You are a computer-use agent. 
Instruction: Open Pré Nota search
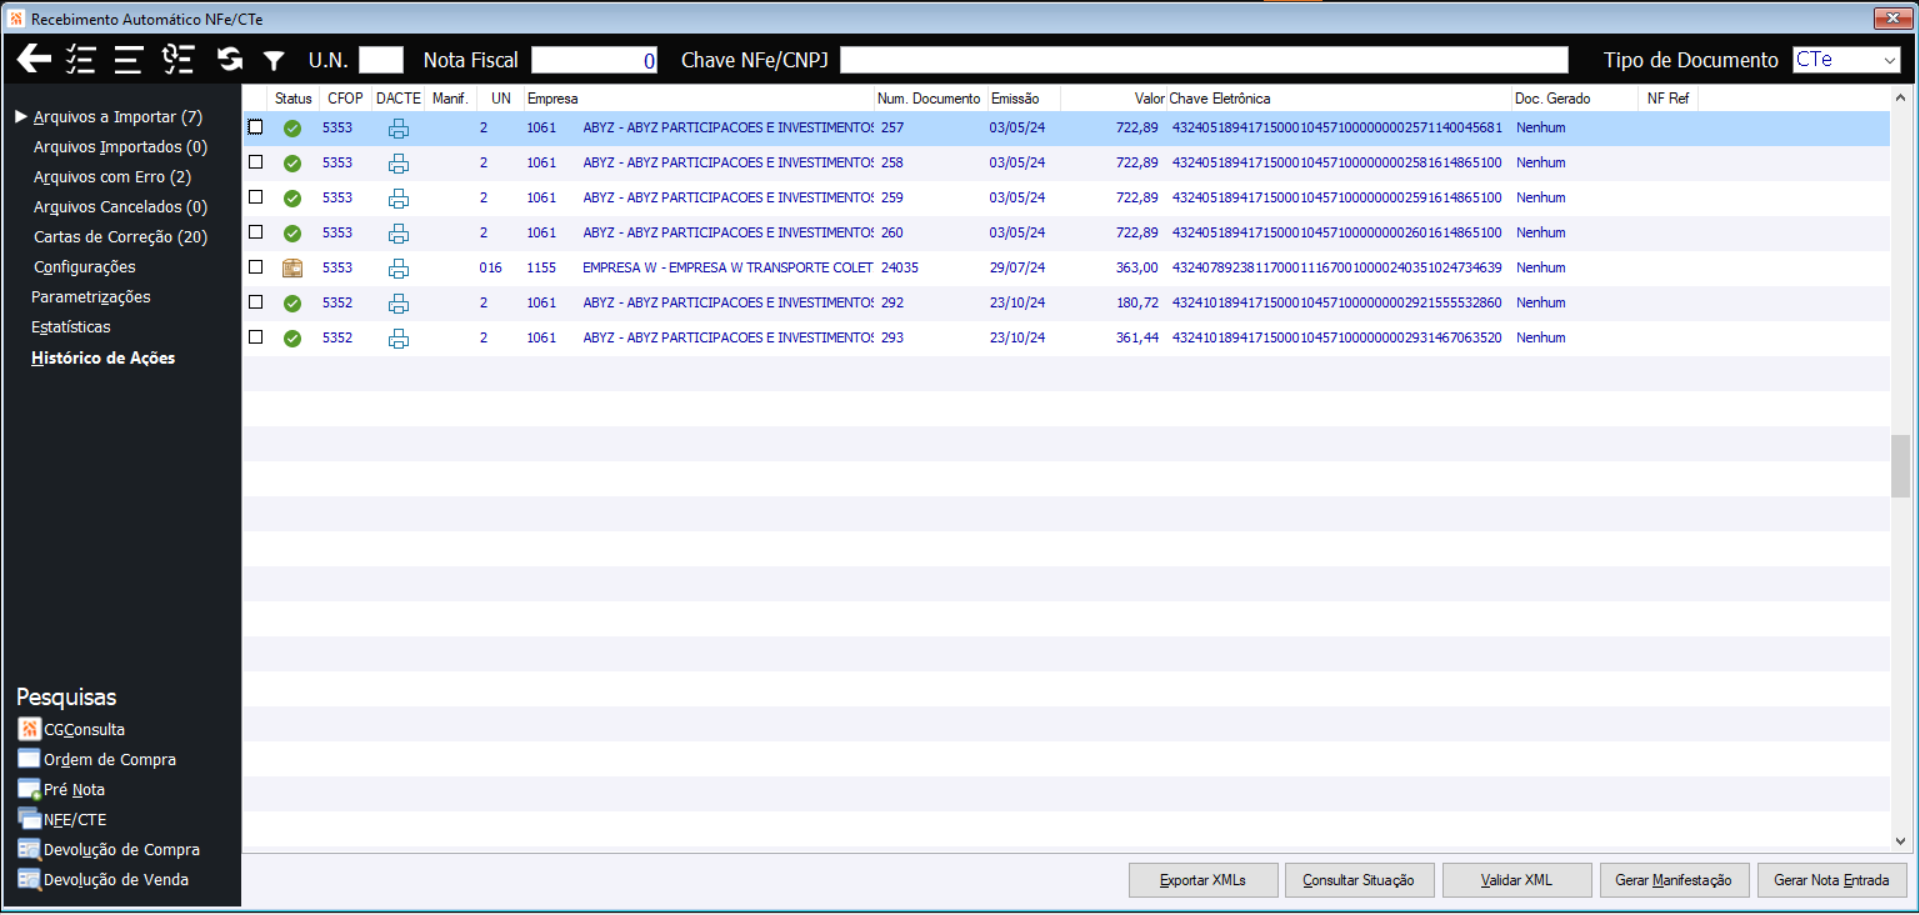(x=62, y=789)
